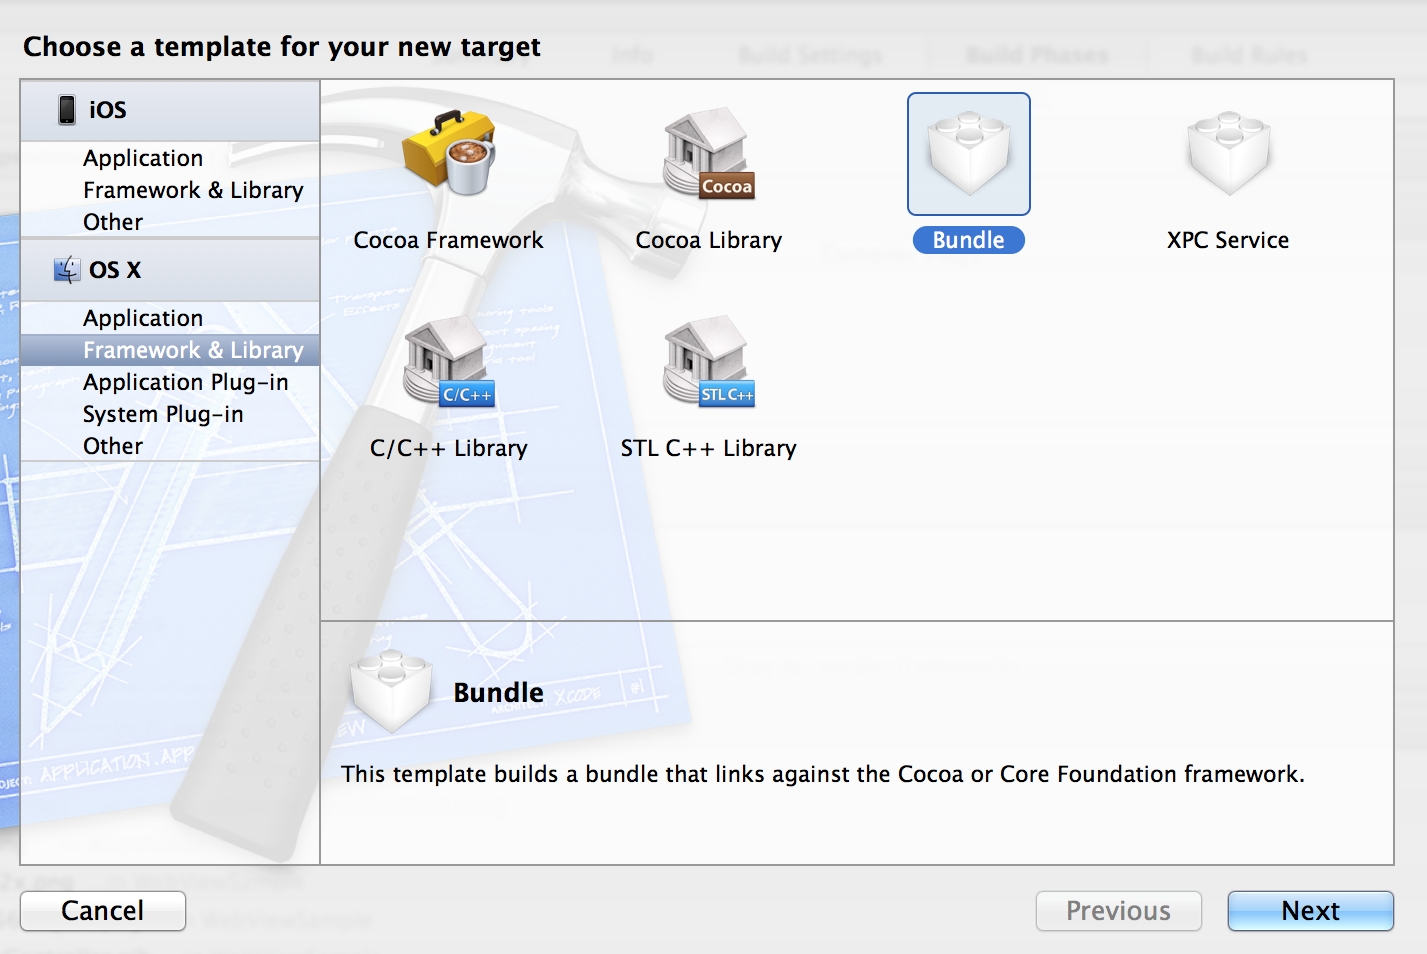Click the OS X section header
This screenshot has height=954, width=1427.
pyautogui.click(x=170, y=270)
